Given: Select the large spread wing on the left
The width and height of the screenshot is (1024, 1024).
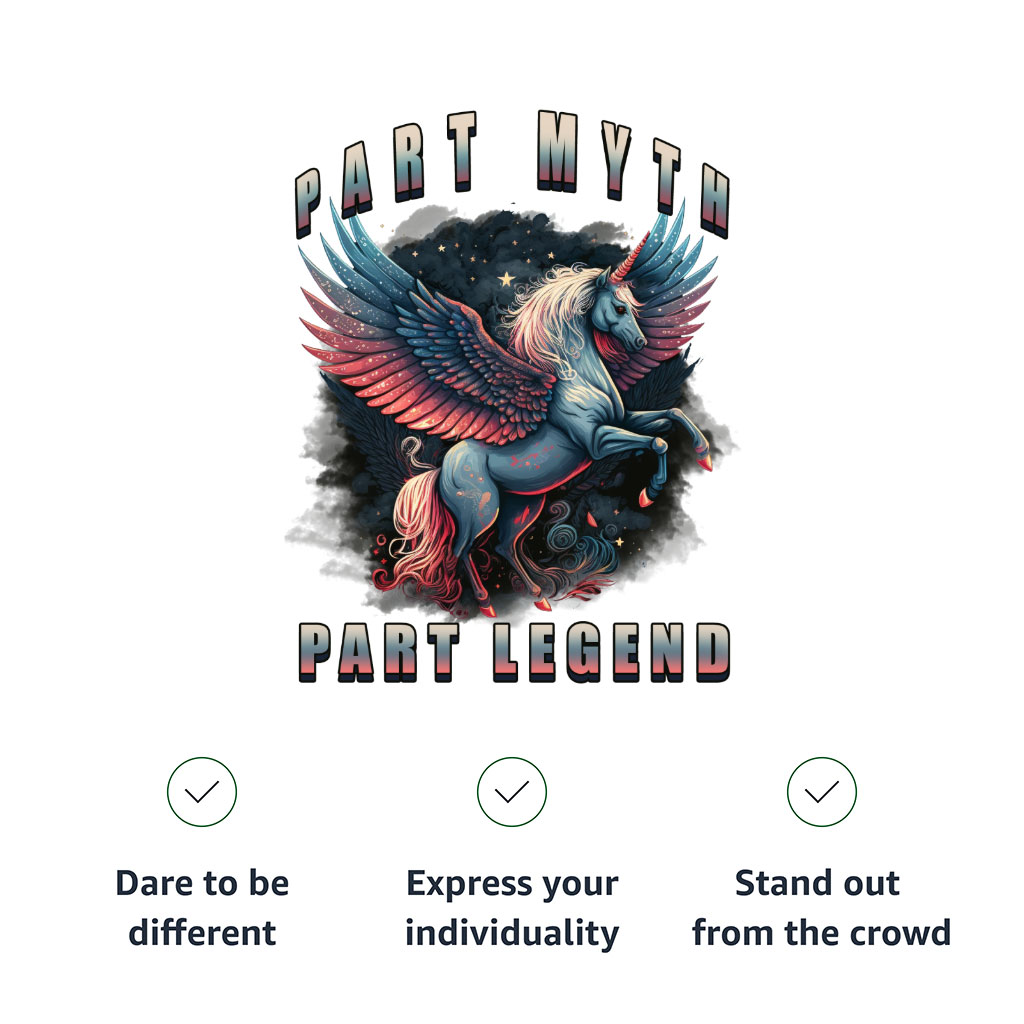Looking at the screenshot, I should point(424,346).
